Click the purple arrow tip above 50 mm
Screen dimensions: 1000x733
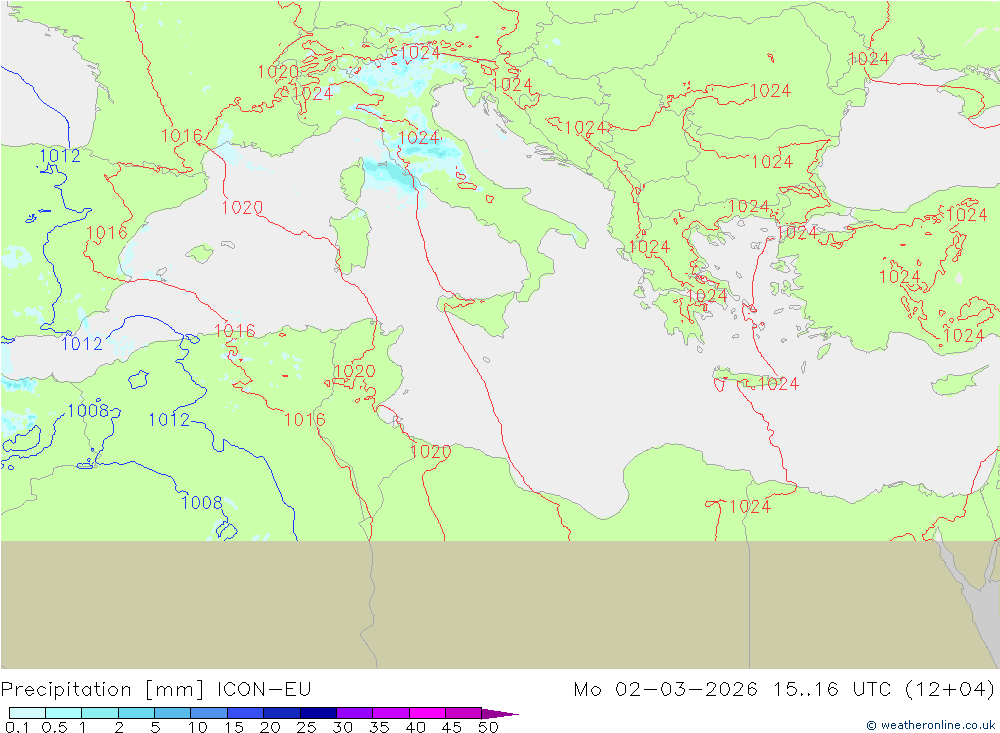tap(501, 713)
